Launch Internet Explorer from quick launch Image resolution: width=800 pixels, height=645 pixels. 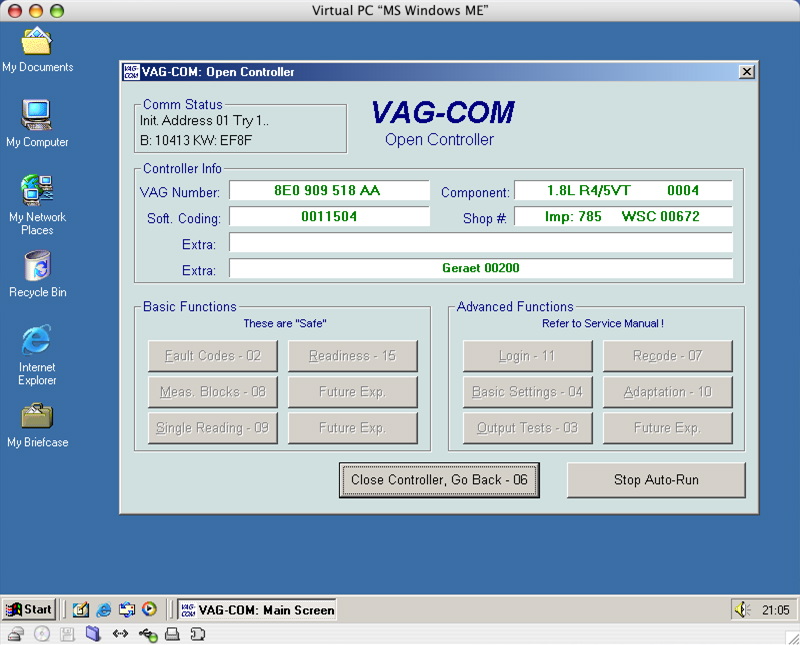coord(104,609)
